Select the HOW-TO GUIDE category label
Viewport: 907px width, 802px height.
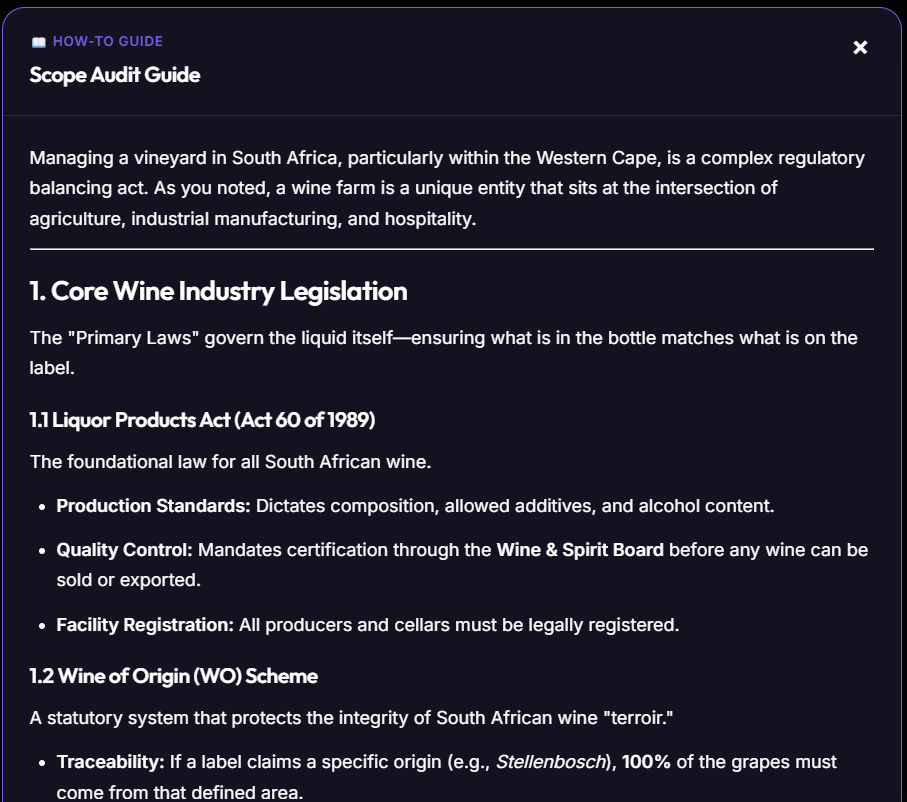(108, 42)
